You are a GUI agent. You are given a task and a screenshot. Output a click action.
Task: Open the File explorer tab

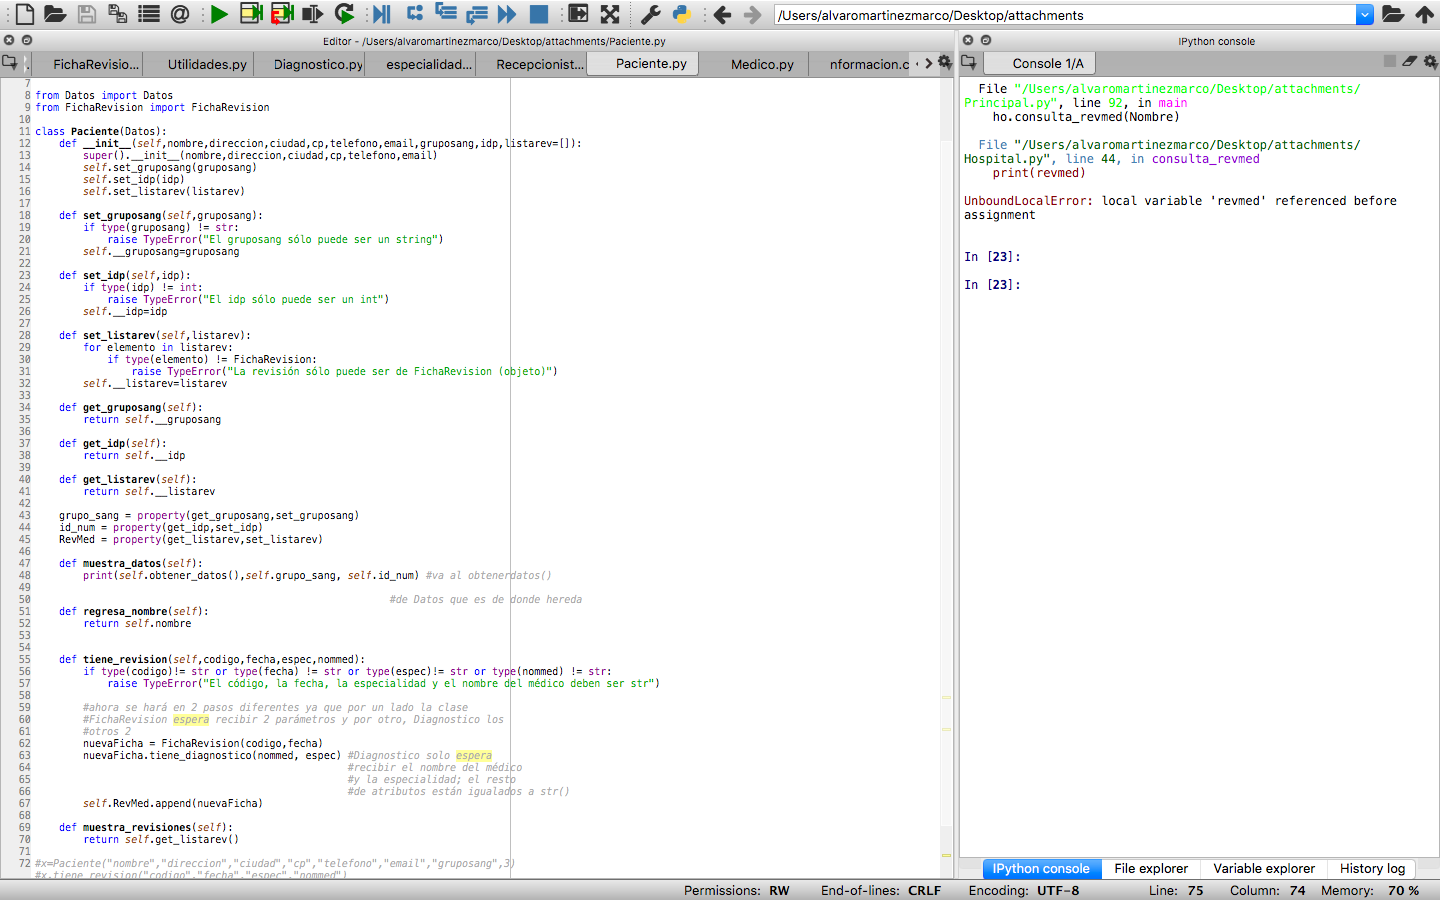coord(1151,868)
